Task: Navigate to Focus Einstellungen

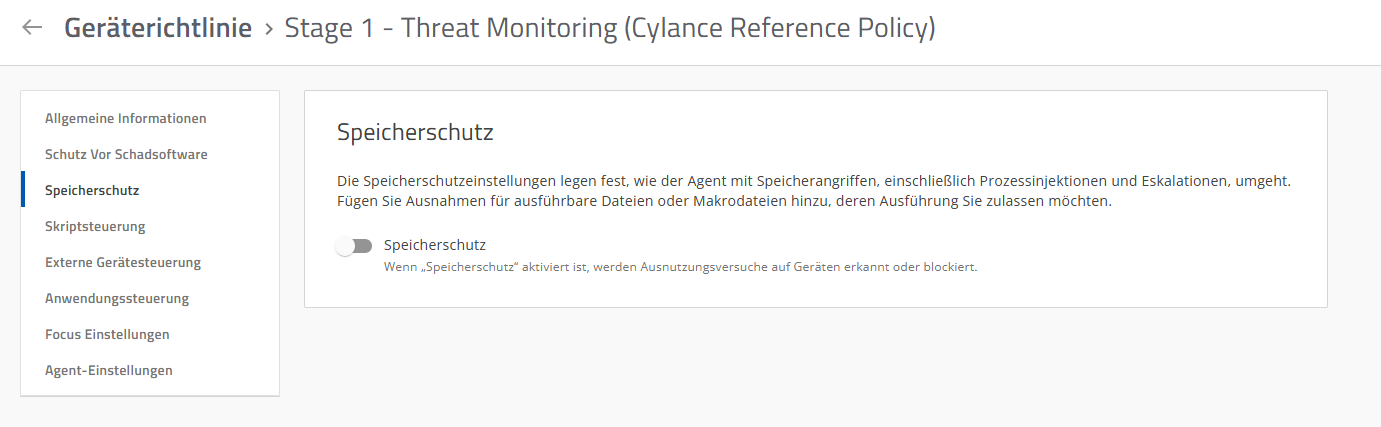Action: 107,334
